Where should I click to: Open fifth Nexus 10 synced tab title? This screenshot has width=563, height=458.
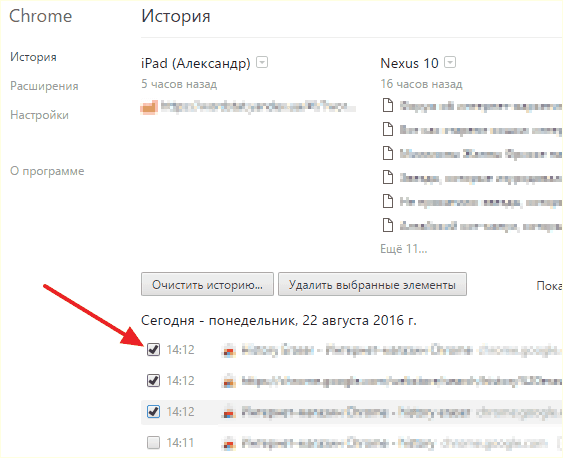(x=481, y=202)
